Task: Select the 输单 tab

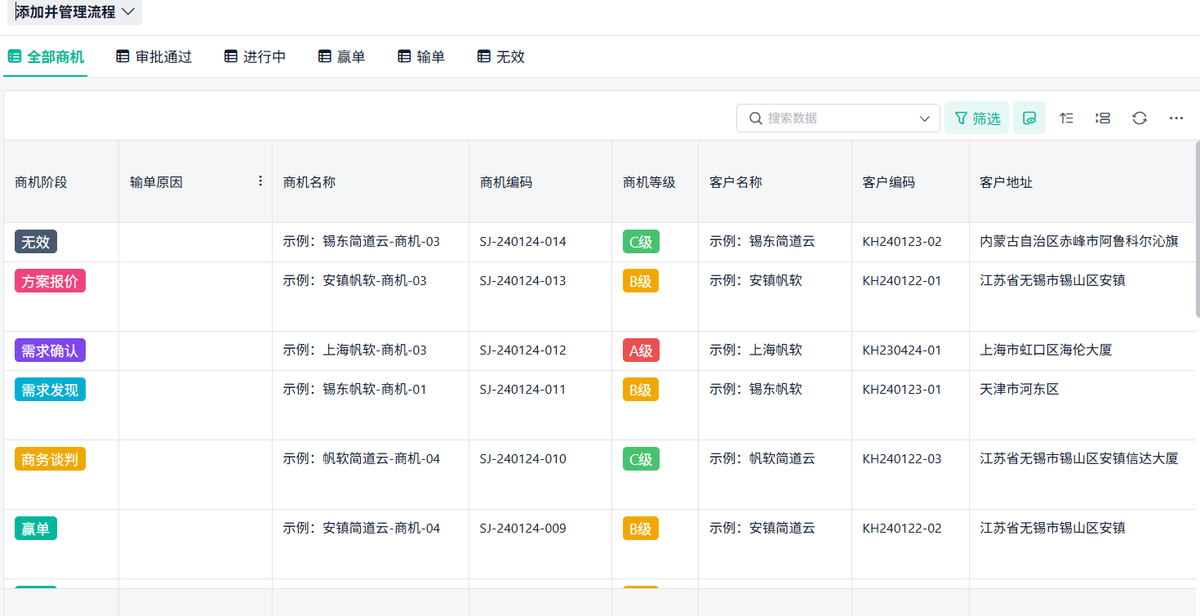Action: click(x=421, y=57)
